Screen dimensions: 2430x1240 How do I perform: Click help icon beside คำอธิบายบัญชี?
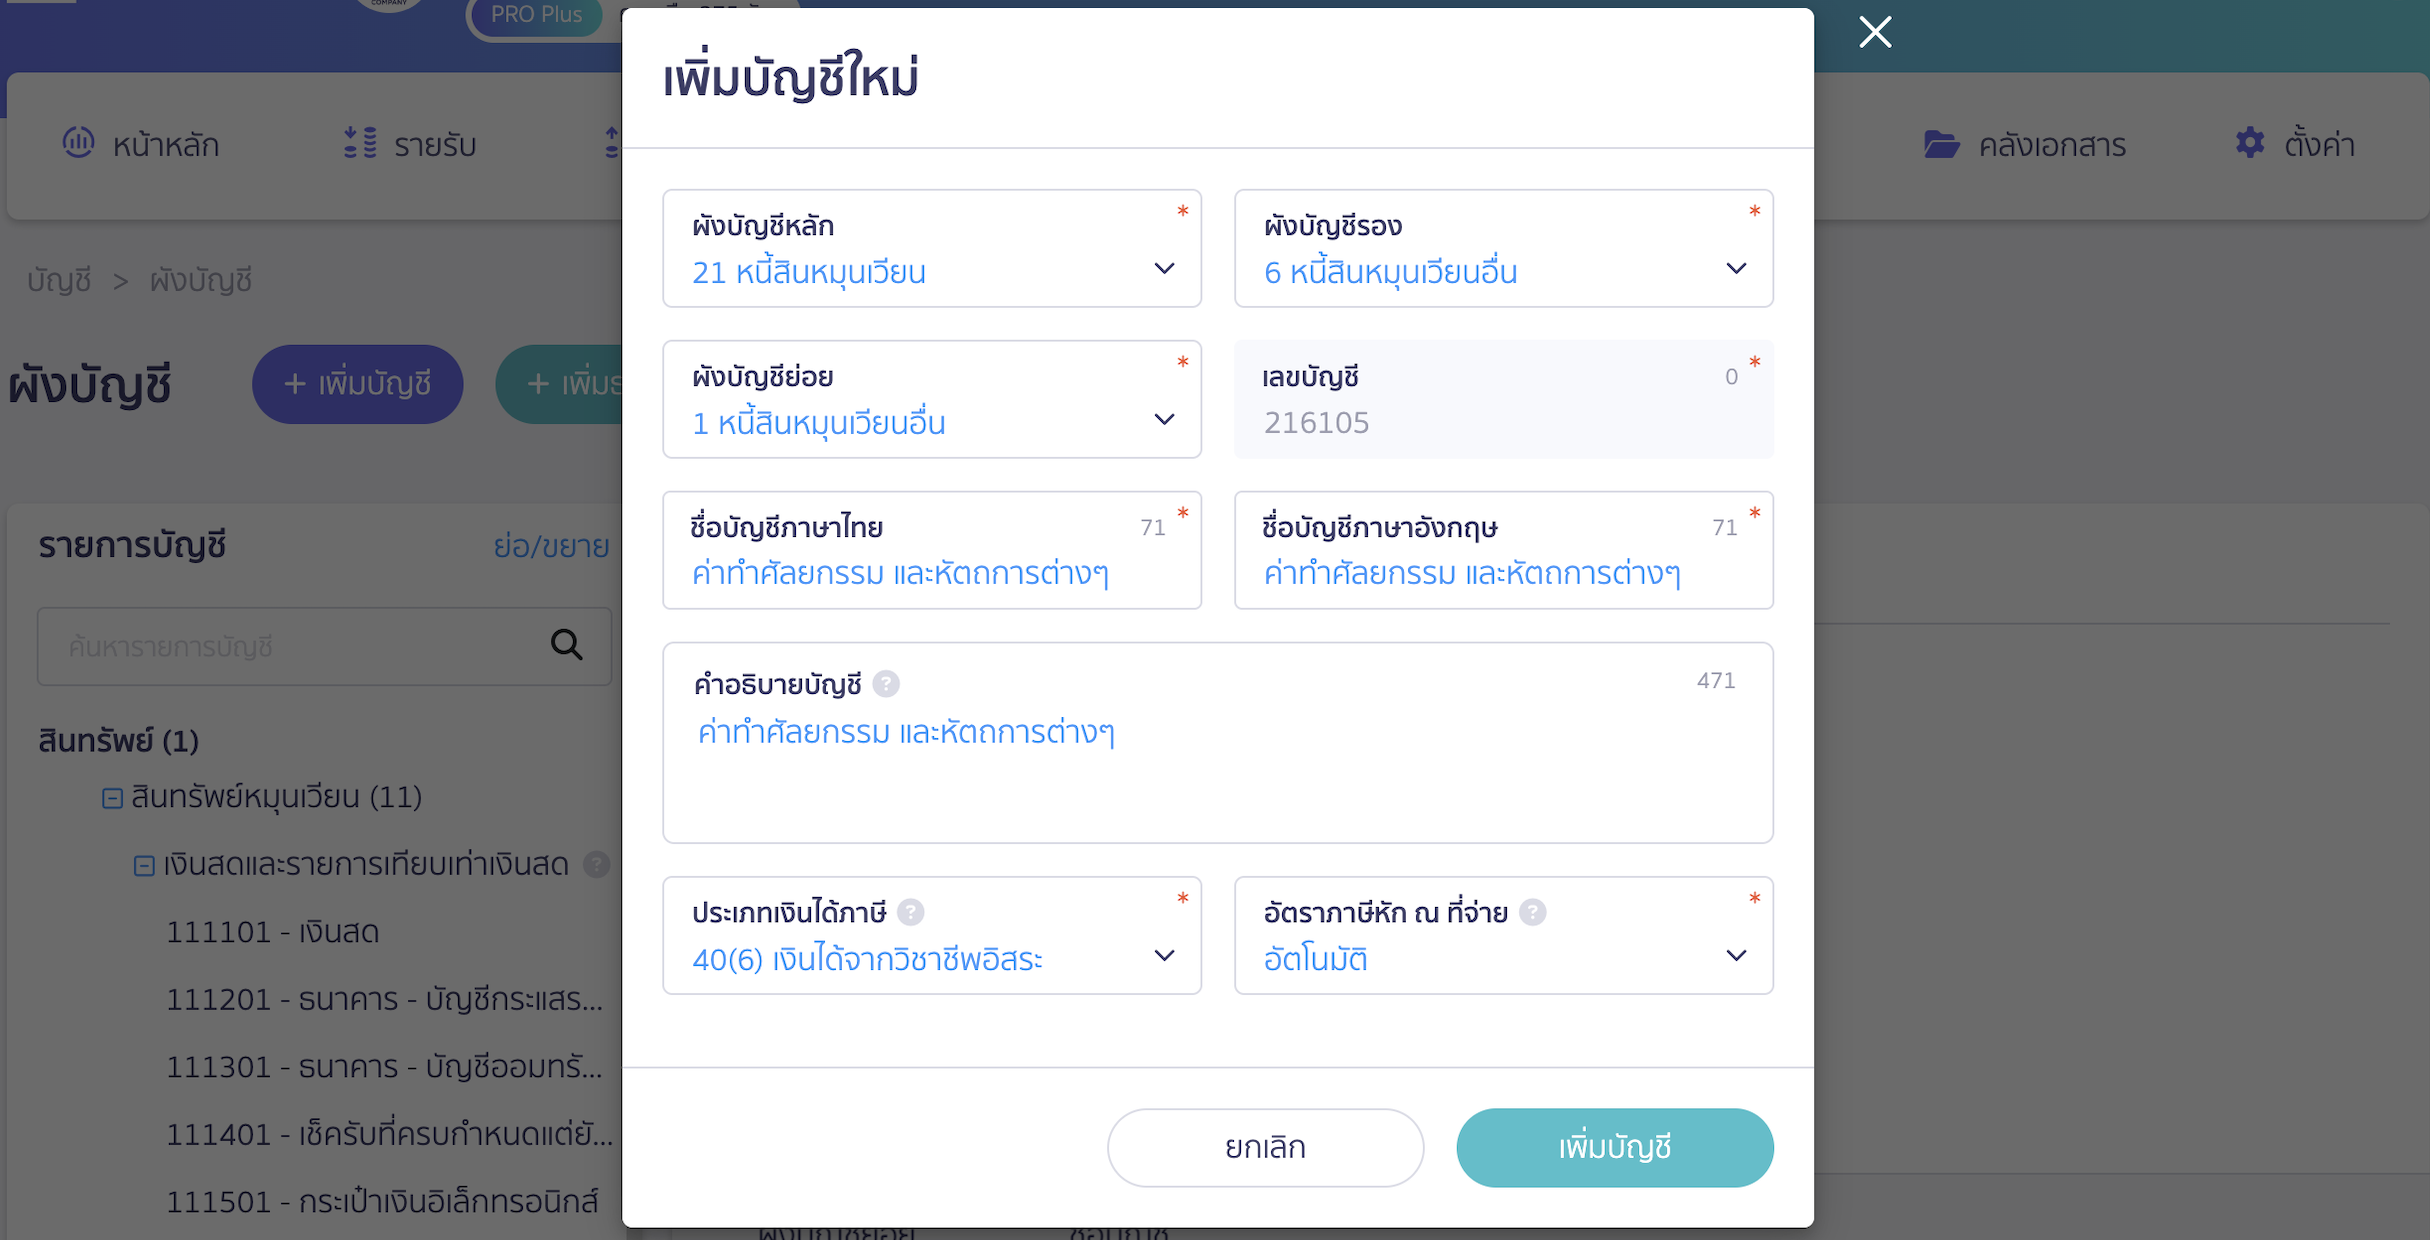pos(886,684)
